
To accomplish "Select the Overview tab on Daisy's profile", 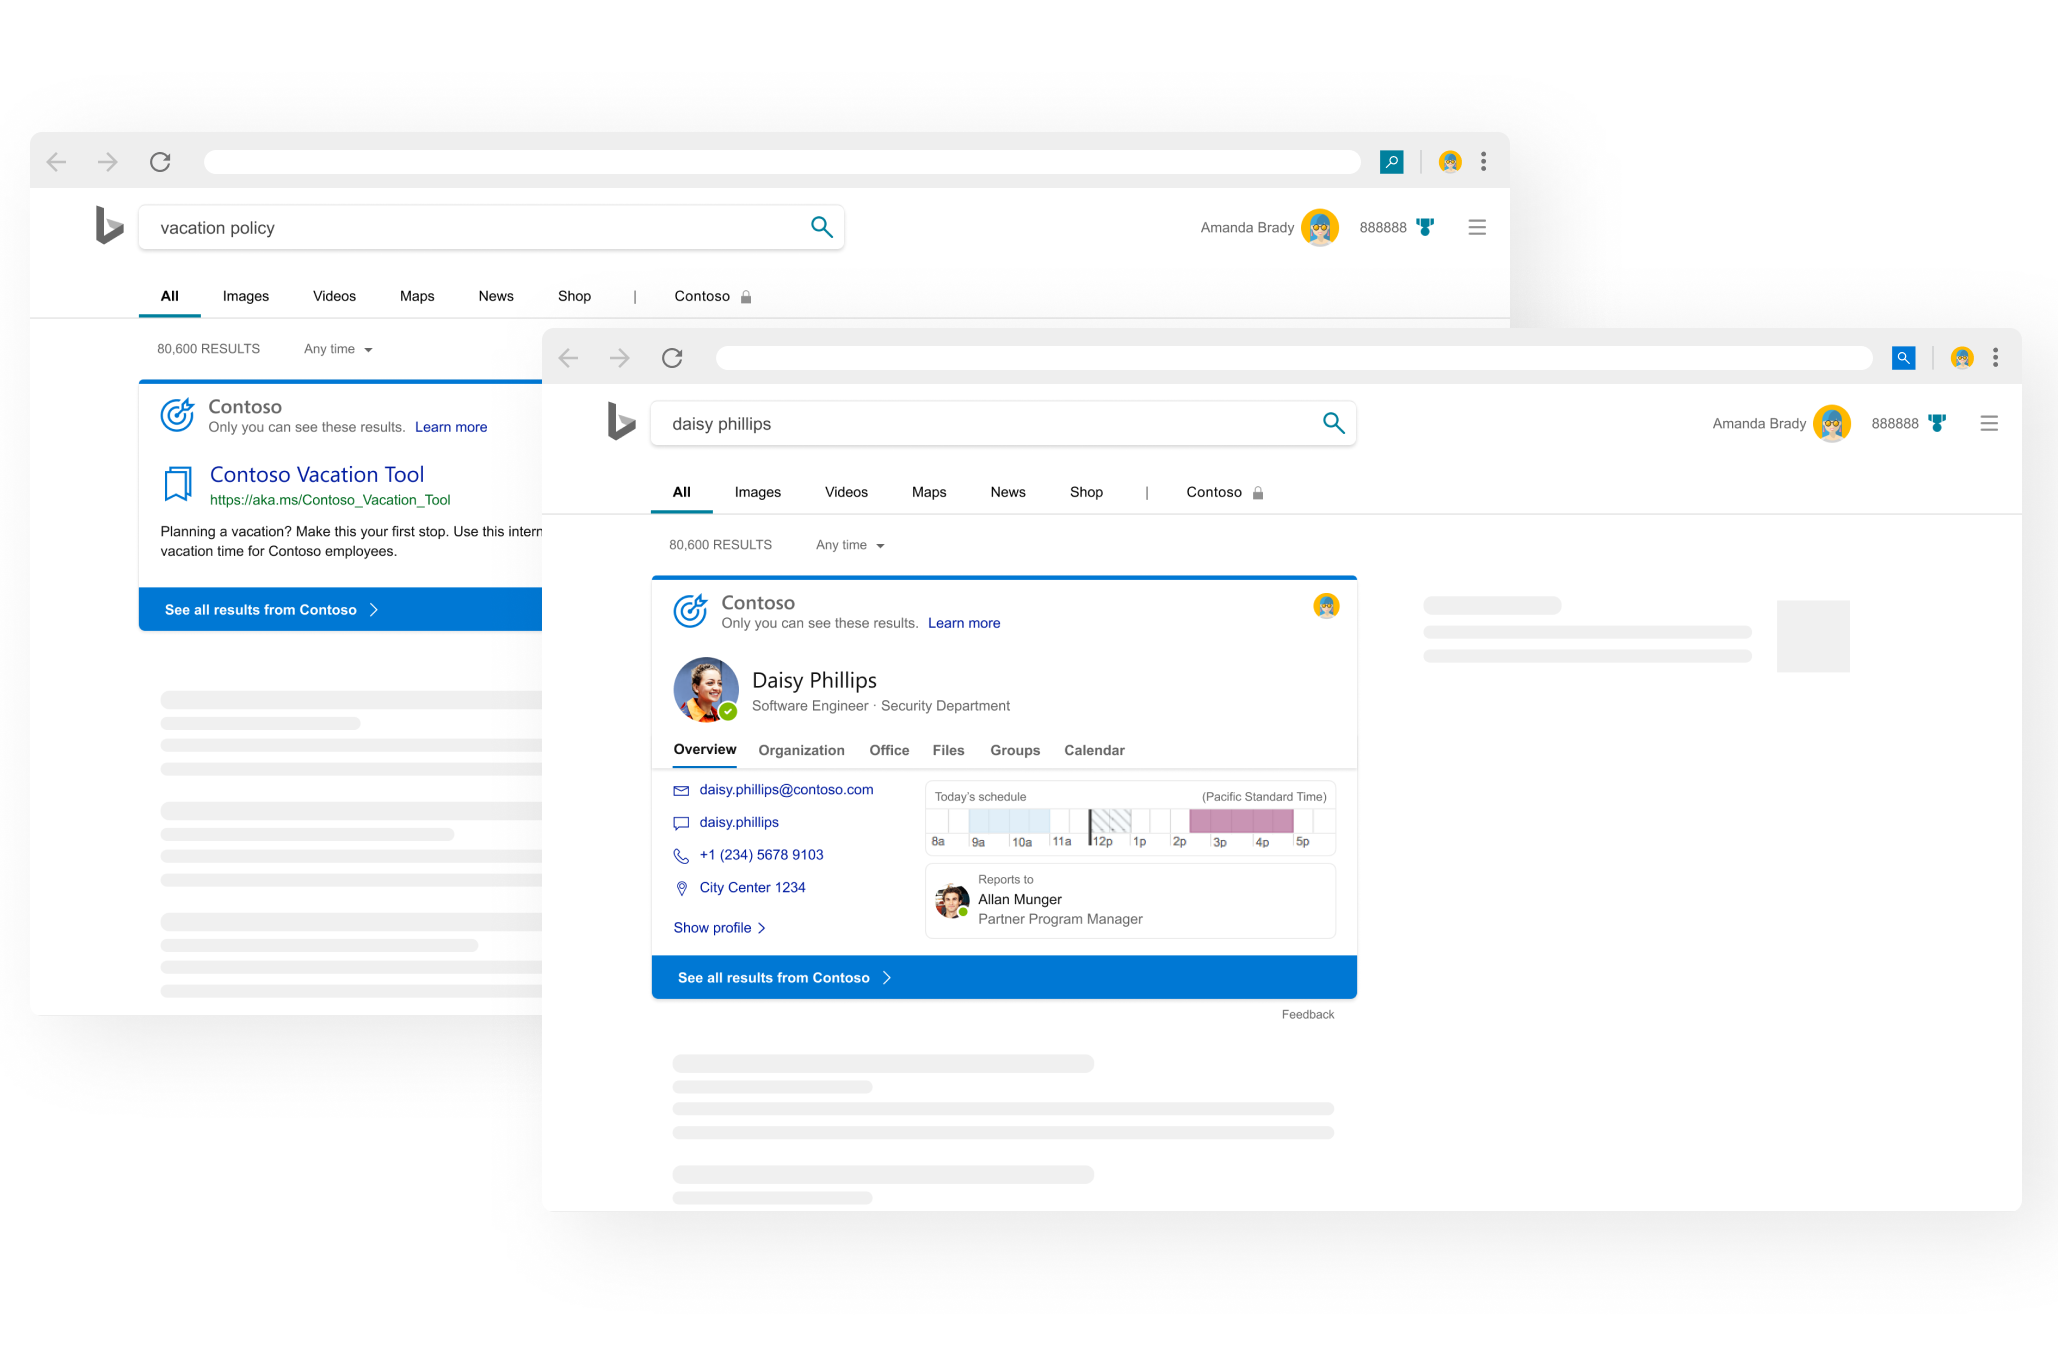I will 705,750.
